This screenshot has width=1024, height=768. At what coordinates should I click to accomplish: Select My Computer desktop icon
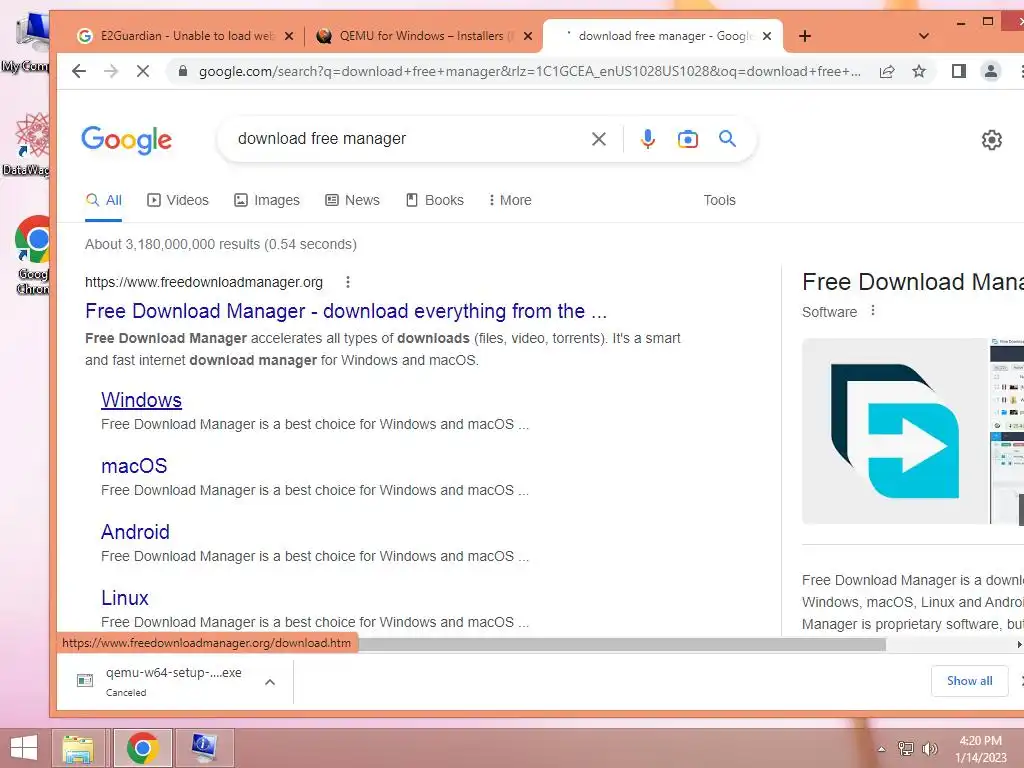[26, 42]
